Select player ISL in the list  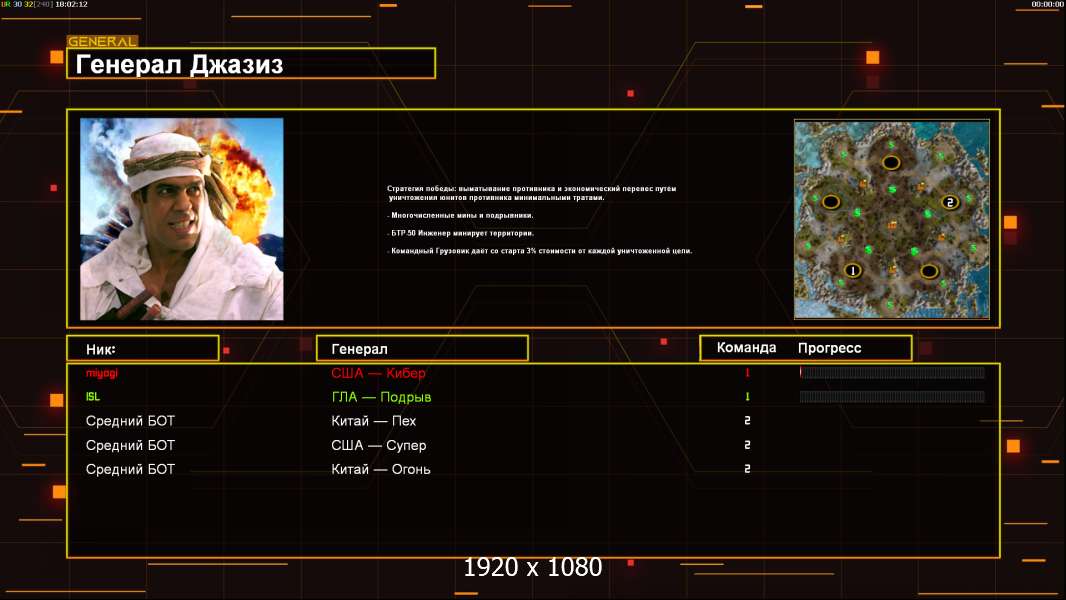(93, 397)
